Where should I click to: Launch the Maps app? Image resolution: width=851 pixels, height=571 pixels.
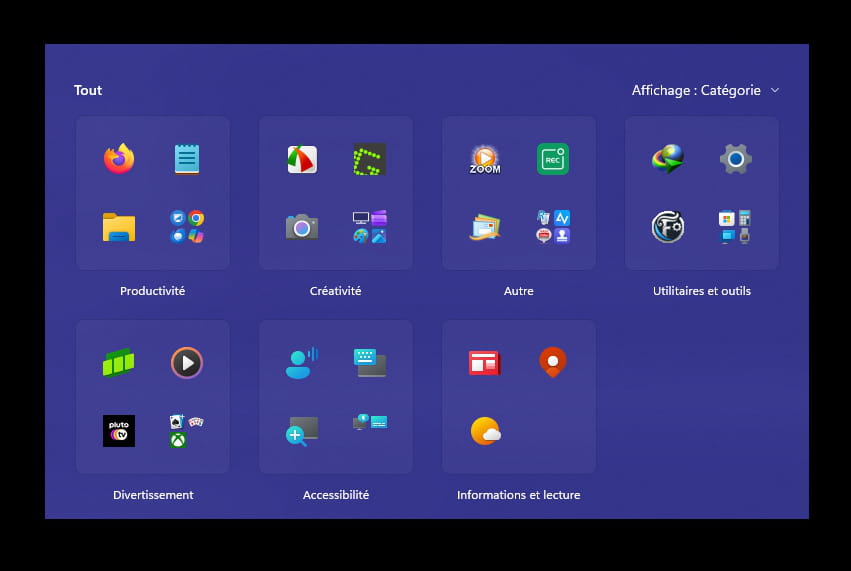(x=552, y=362)
